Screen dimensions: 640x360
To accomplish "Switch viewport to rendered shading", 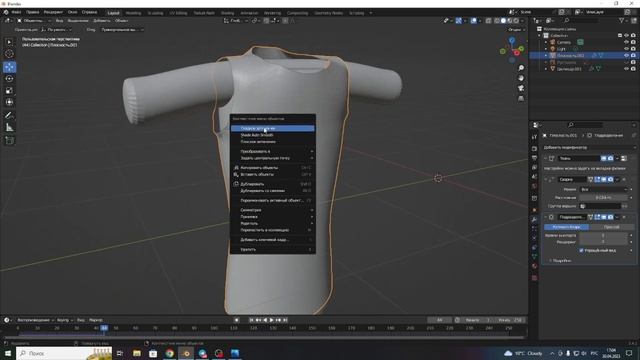I will pyautogui.click(x=516, y=20).
